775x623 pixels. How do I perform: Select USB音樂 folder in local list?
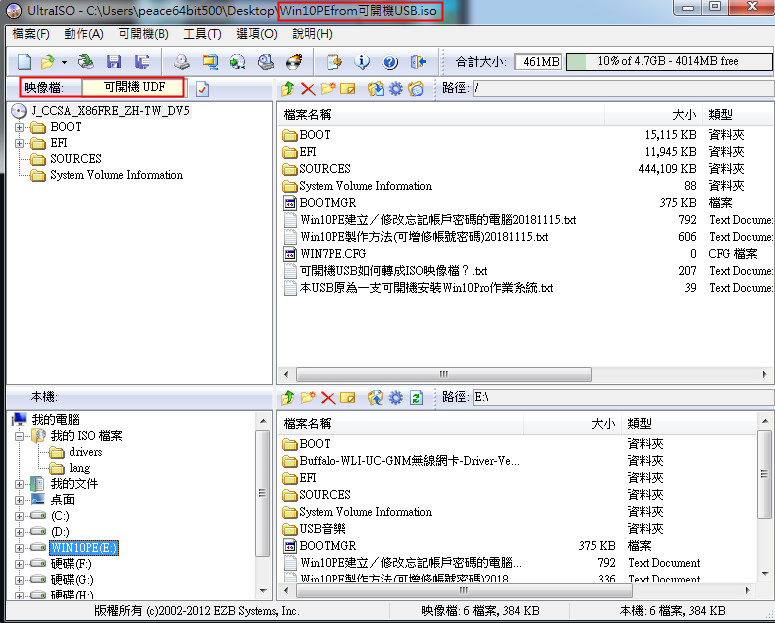click(x=322, y=529)
